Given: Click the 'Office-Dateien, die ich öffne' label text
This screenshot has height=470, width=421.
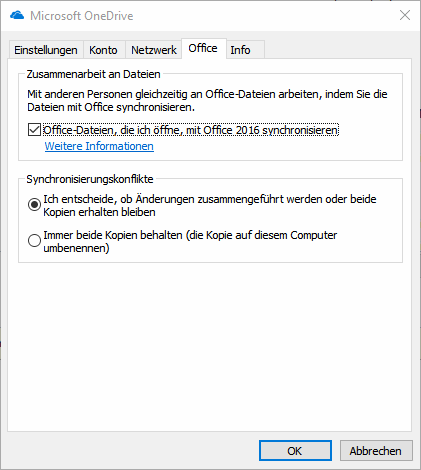Looking at the screenshot, I should 191,130.
